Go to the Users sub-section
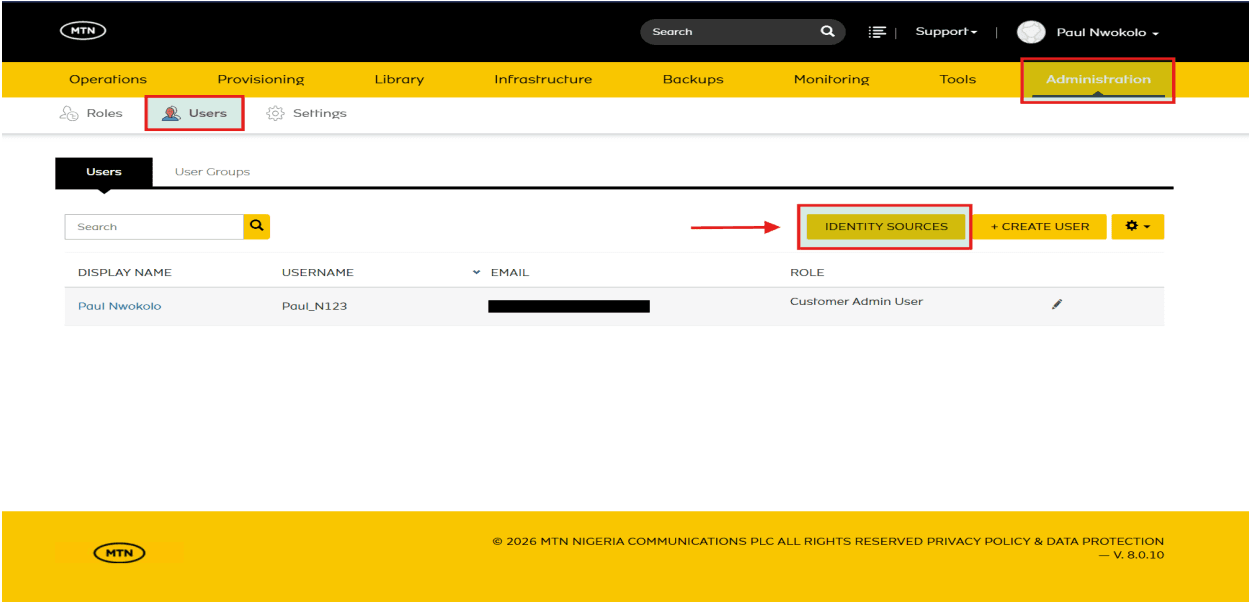Screen dimensions: 1249x602 tap(195, 113)
